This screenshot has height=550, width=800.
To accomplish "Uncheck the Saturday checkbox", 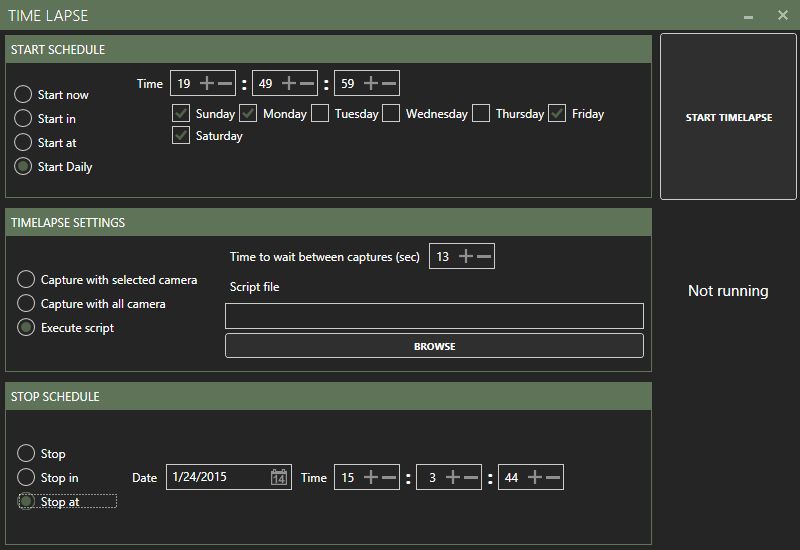I will point(181,135).
